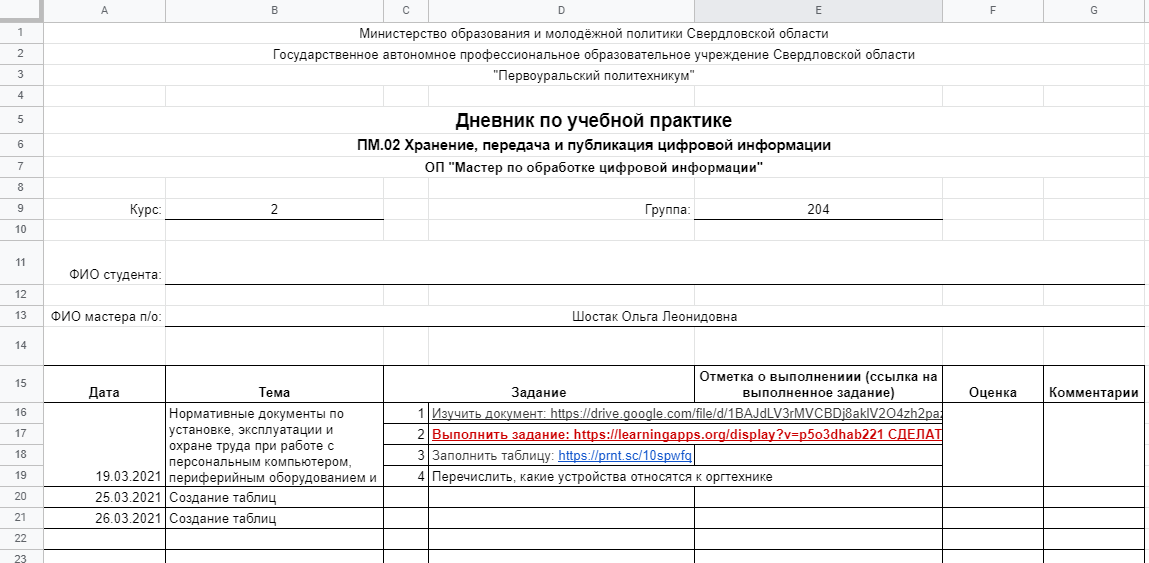Select column A header

pyautogui.click(x=105, y=10)
